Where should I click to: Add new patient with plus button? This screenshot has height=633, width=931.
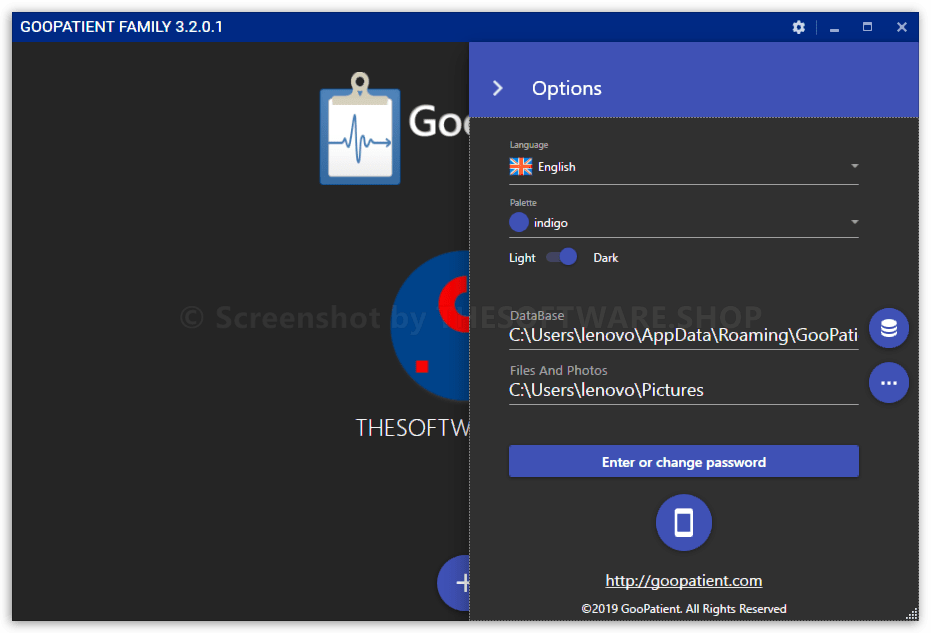[x=455, y=583]
